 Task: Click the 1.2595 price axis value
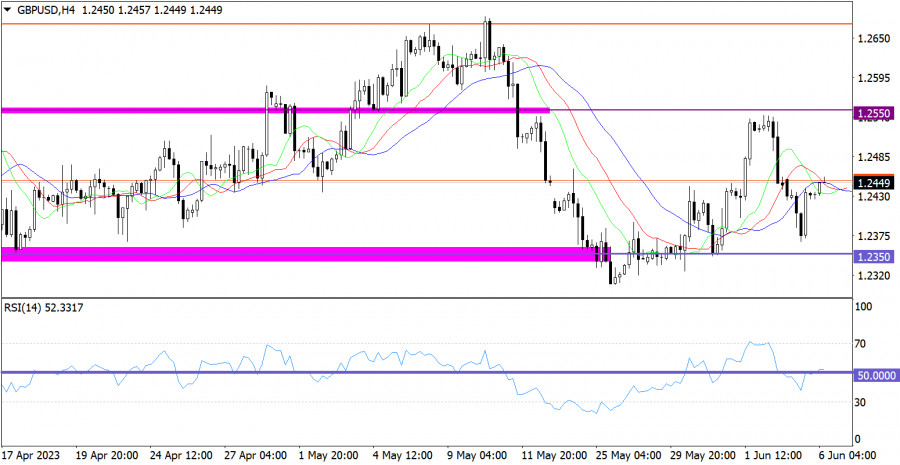pos(872,78)
